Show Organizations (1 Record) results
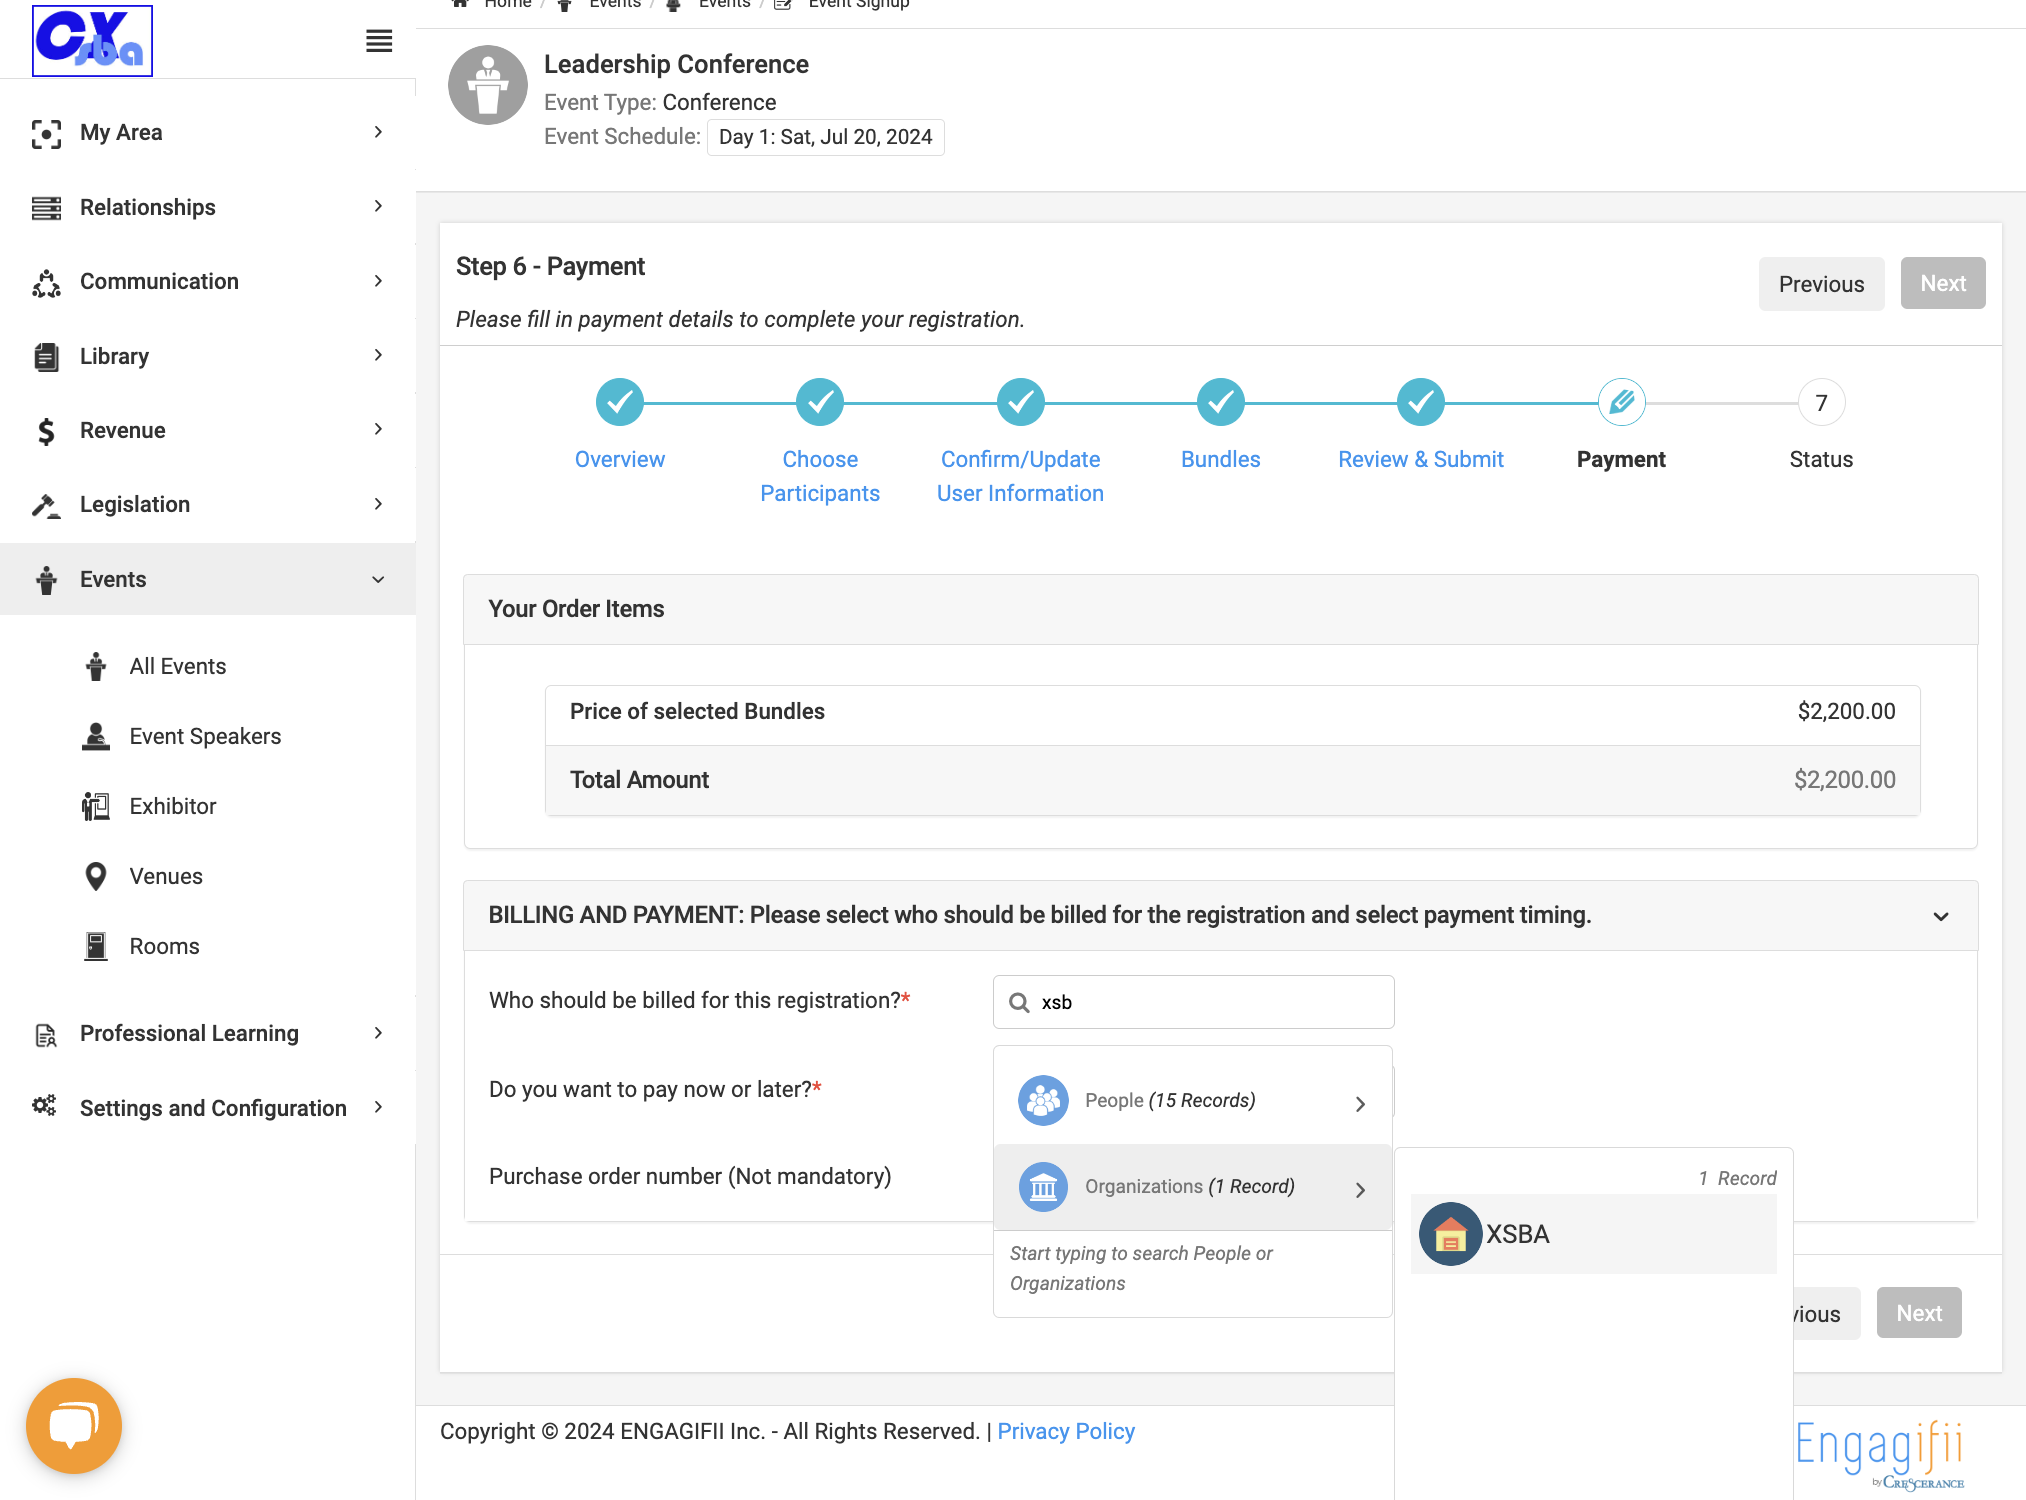The height and width of the screenshot is (1500, 2026). coord(1192,1187)
